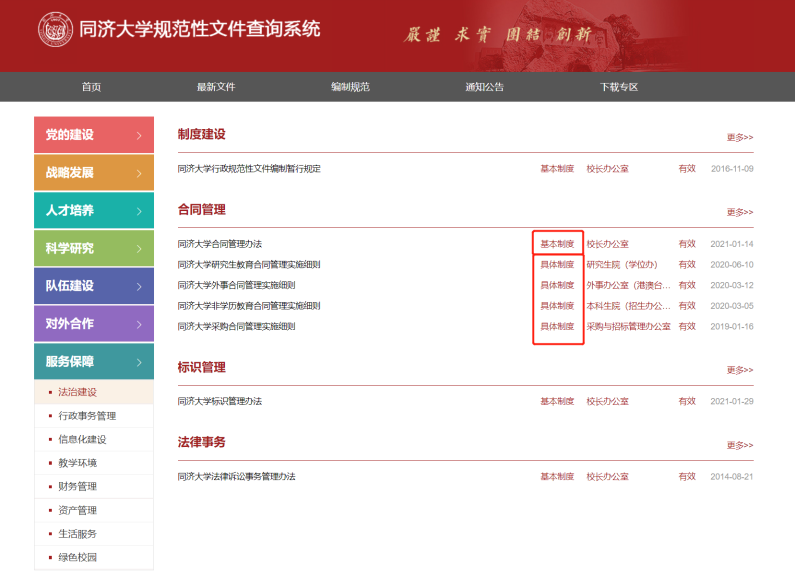Switch to the 下载专区 navigation tab
795x576 pixels.
(x=619, y=87)
